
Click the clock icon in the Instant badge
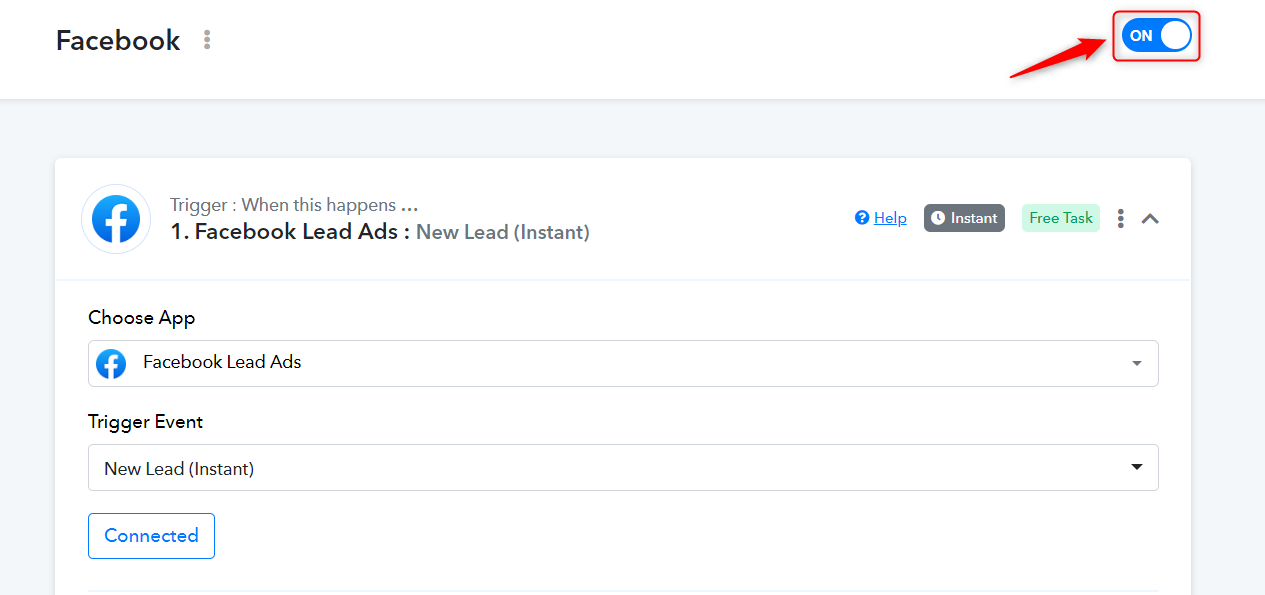coord(938,218)
